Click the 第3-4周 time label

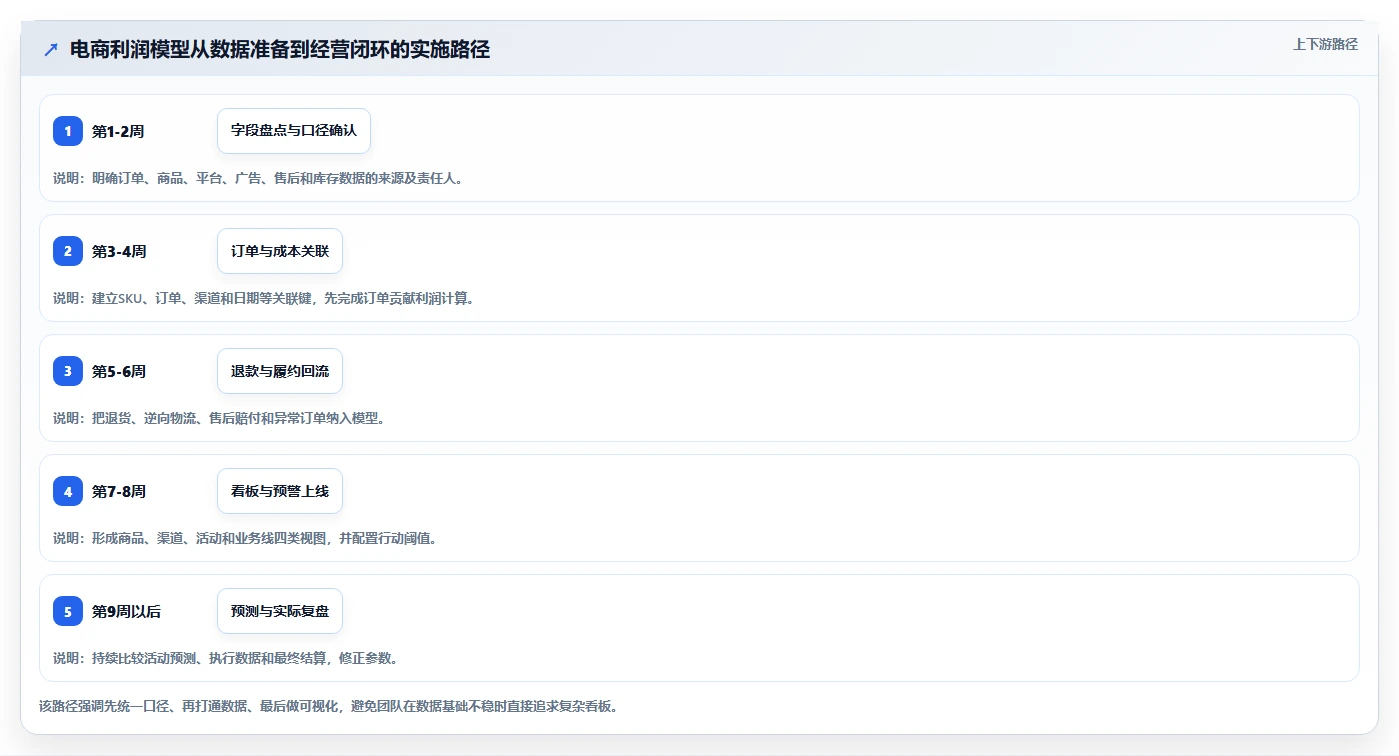point(119,251)
